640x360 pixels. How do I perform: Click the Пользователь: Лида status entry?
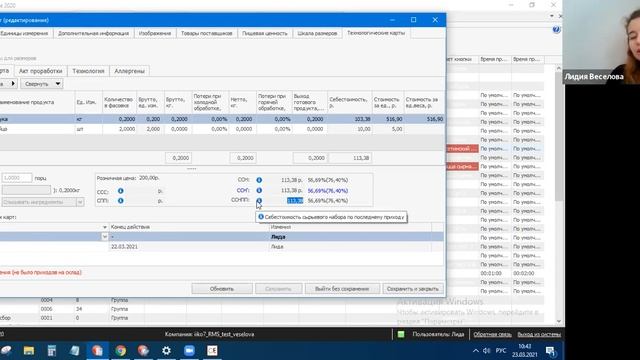[x=438, y=334]
